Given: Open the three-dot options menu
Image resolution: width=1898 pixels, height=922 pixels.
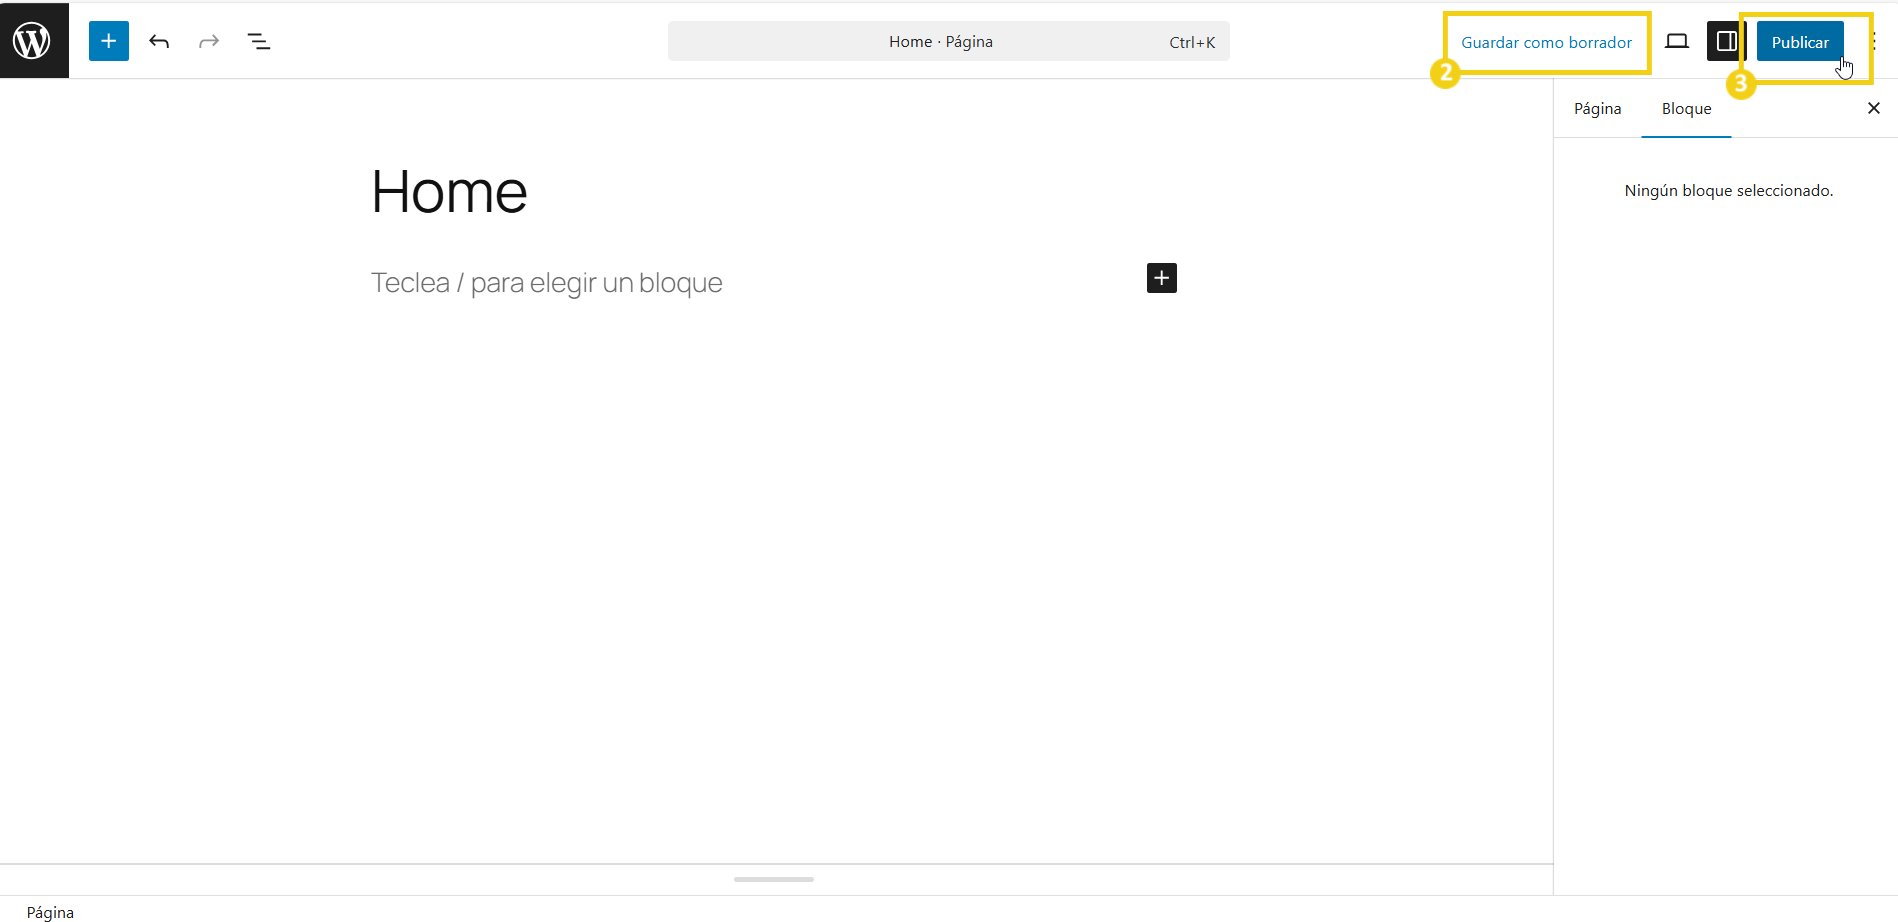Looking at the screenshot, I should 1875,41.
